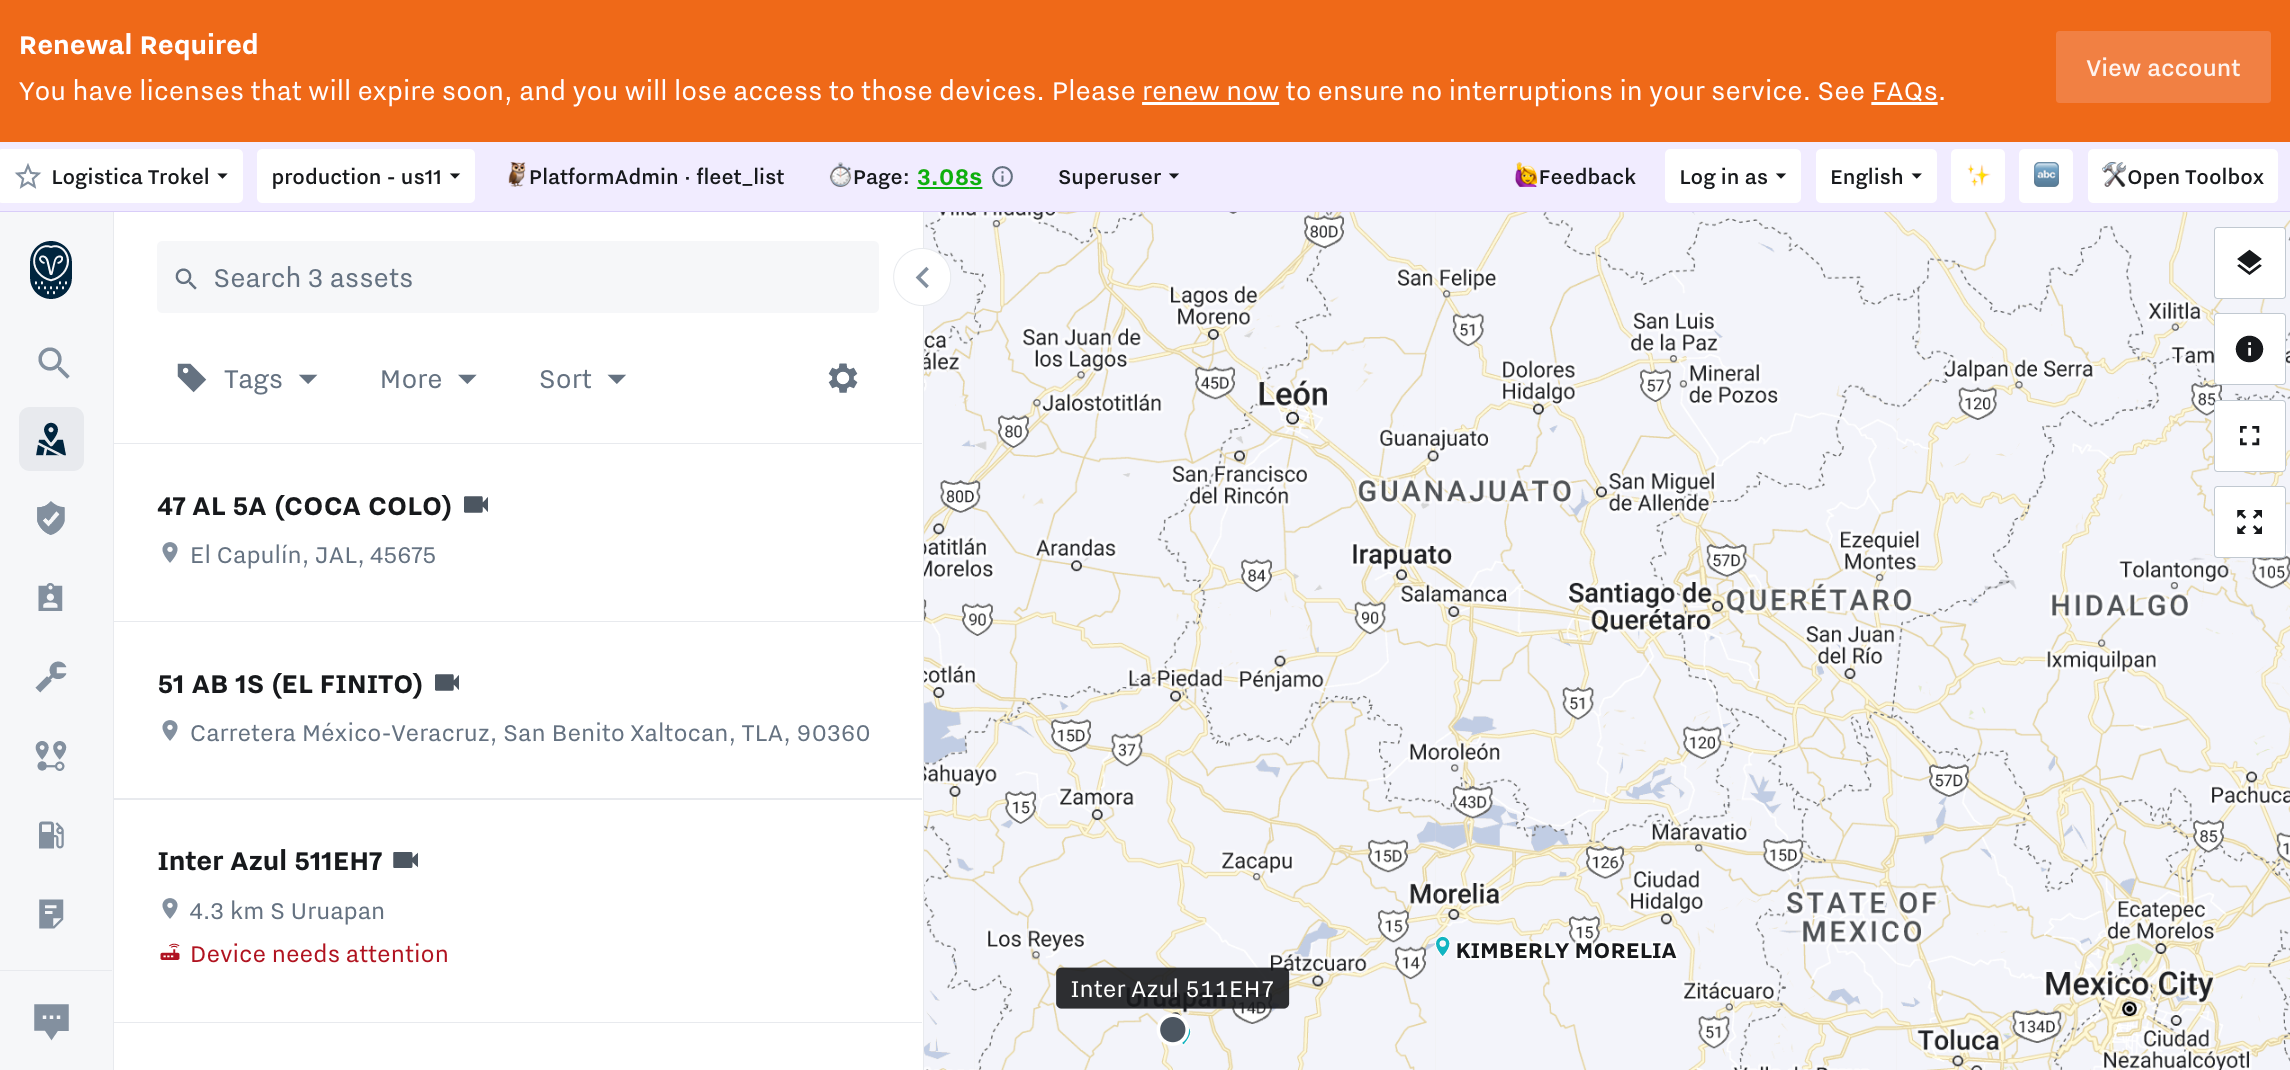Screen dimensions: 2290x1070
Task: Click the Search 3 assets field
Action: pyautogui.click(x=517, y=278)
